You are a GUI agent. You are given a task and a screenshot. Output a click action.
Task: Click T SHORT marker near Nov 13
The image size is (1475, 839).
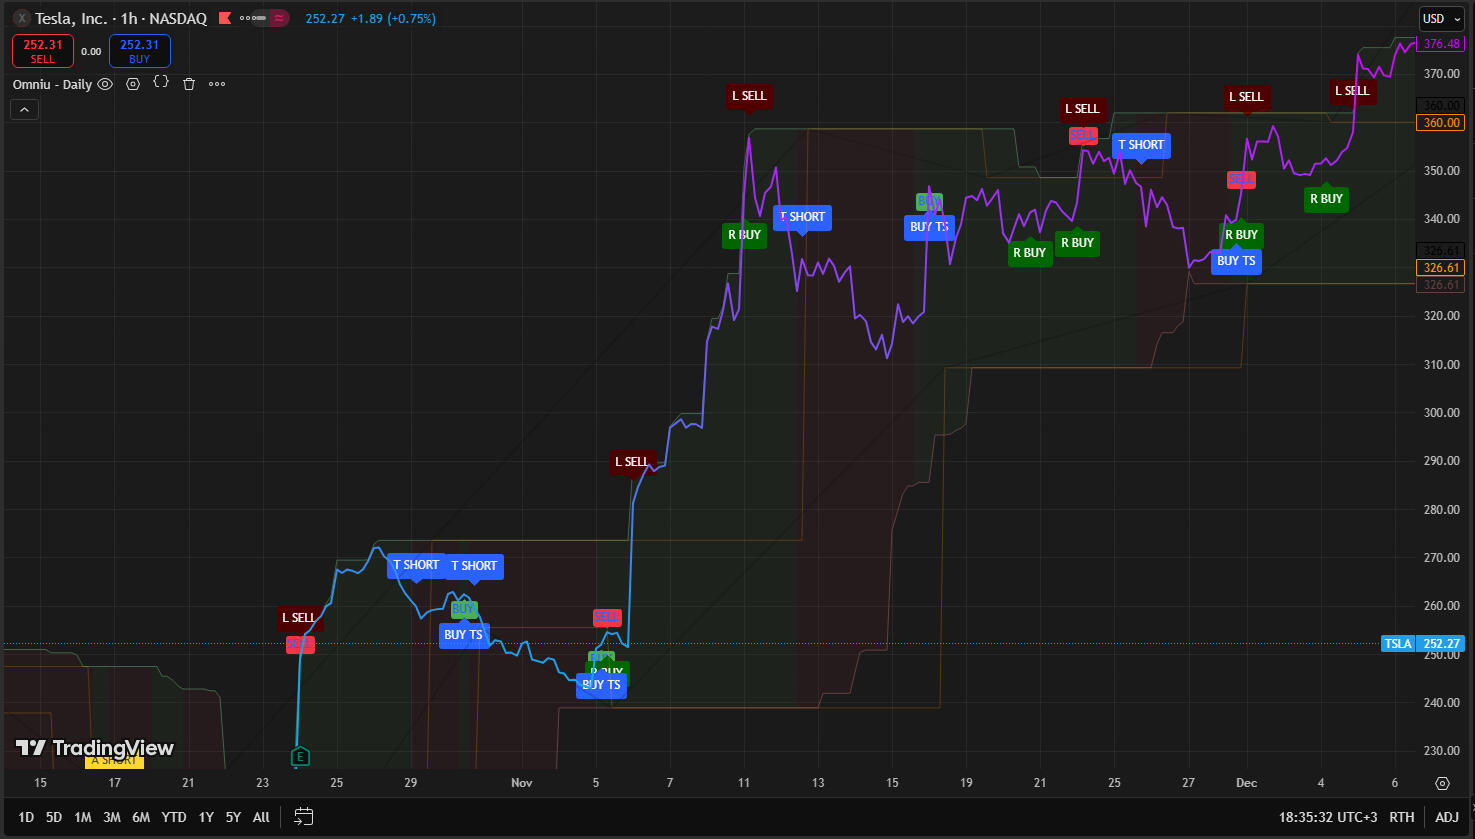pyautogui.click(x=802, y=218)
